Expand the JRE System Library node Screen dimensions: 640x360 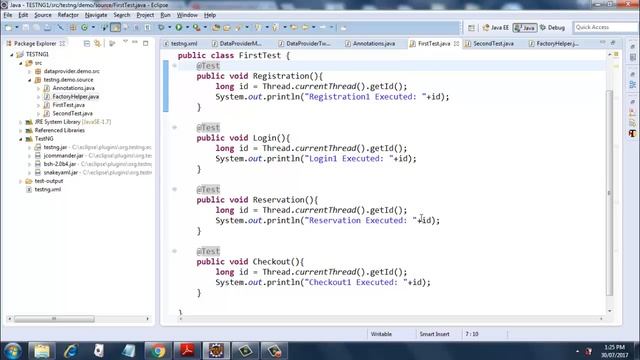[x=20, y=122]
